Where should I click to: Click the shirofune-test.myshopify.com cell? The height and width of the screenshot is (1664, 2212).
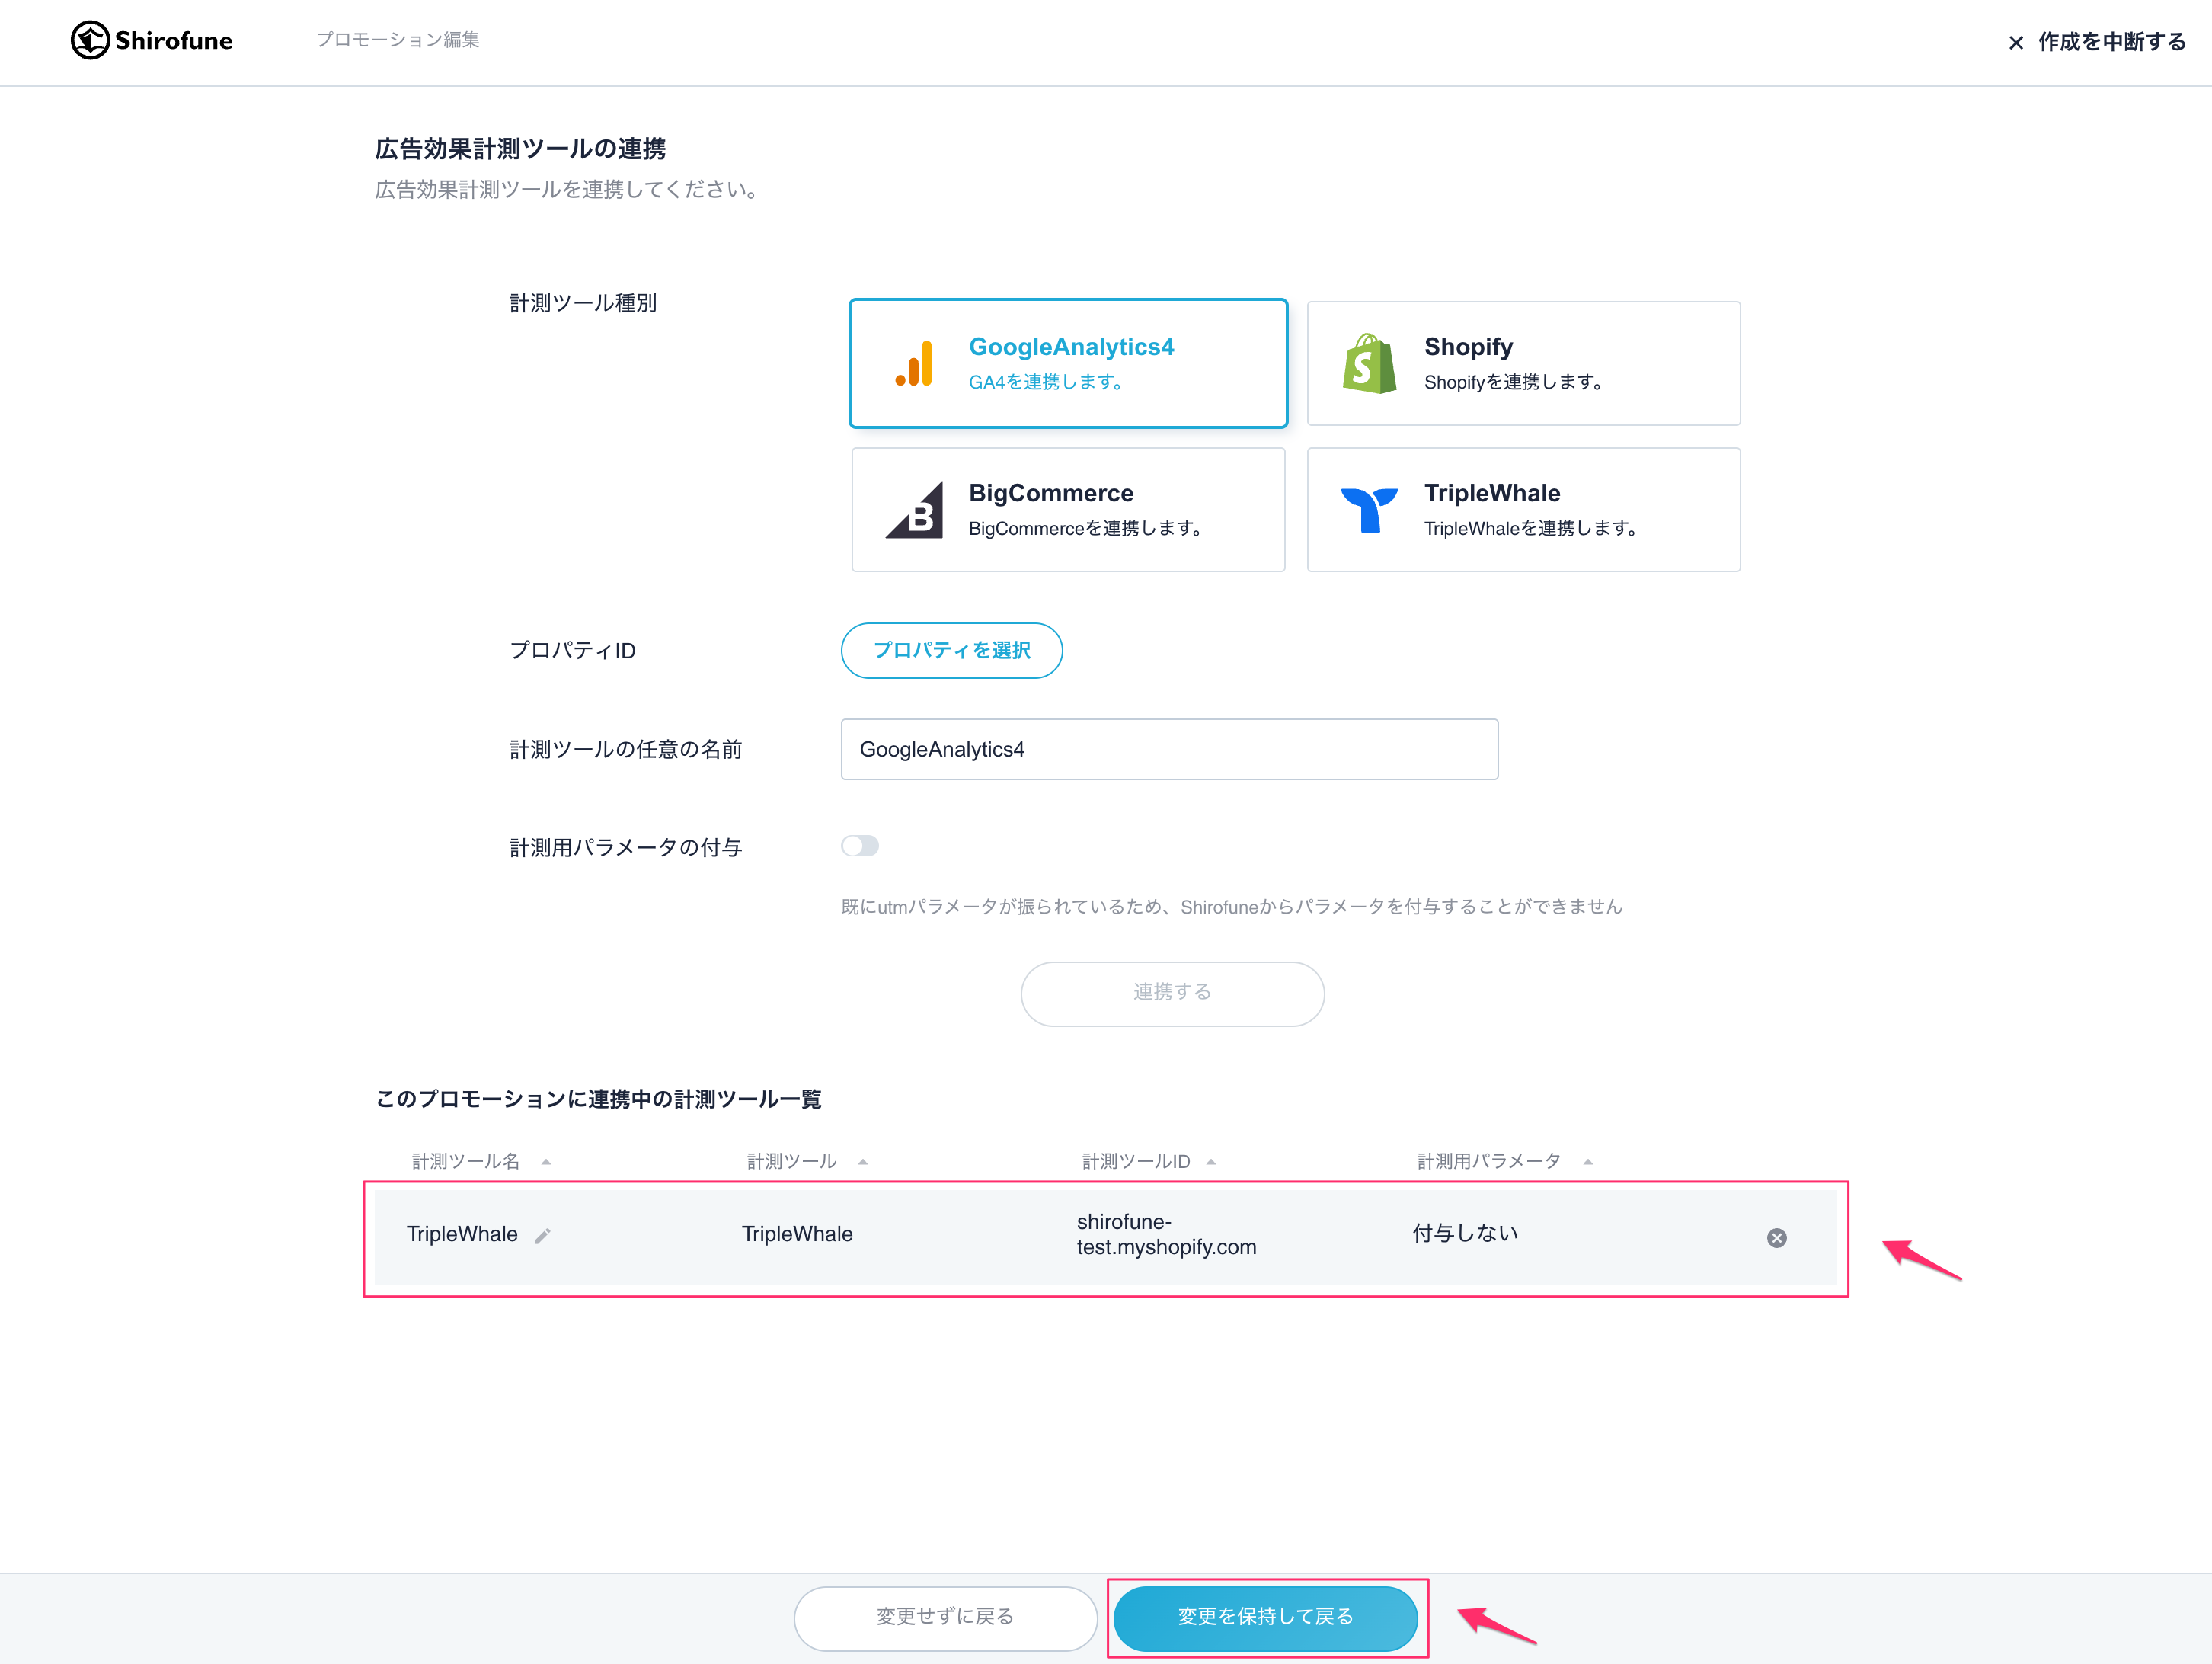[1166, 1235]
